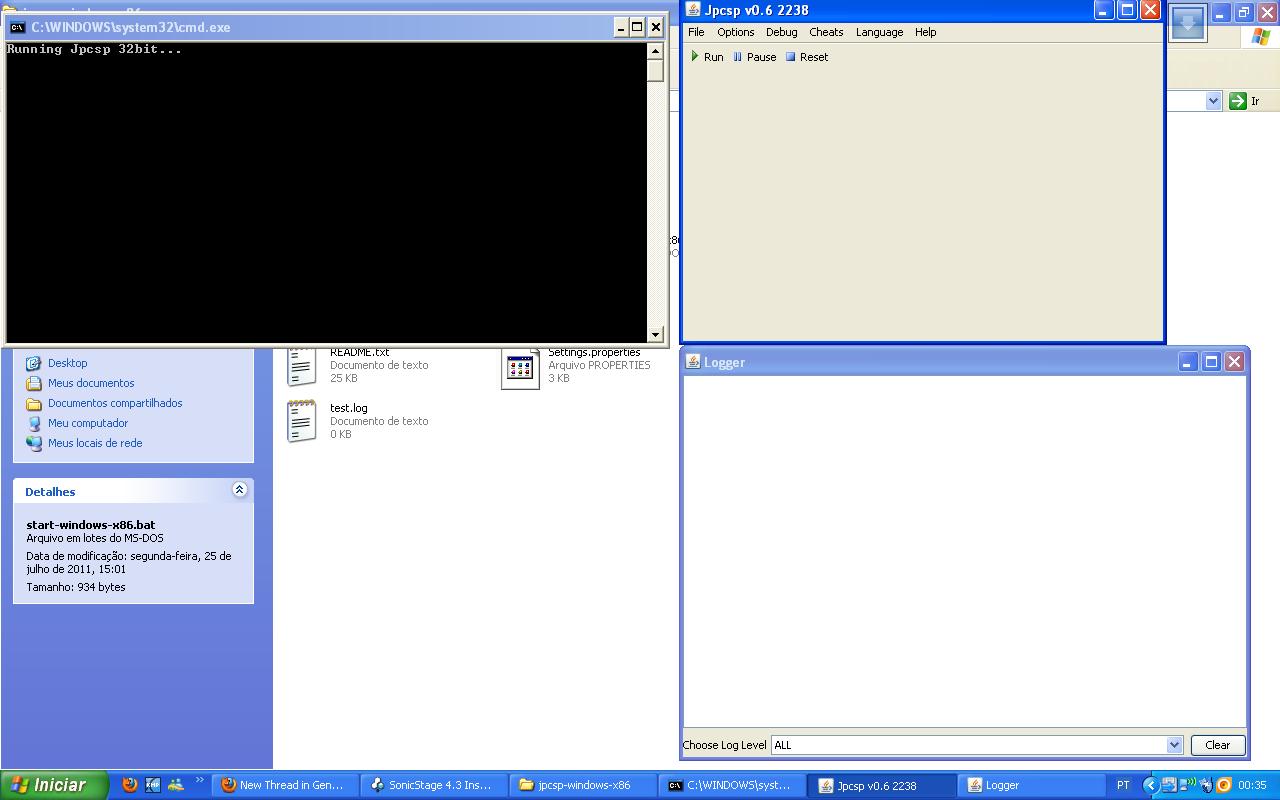Open the File menu in Jpcsp
The image size is (1280, 800).
[x=696, y=32]
